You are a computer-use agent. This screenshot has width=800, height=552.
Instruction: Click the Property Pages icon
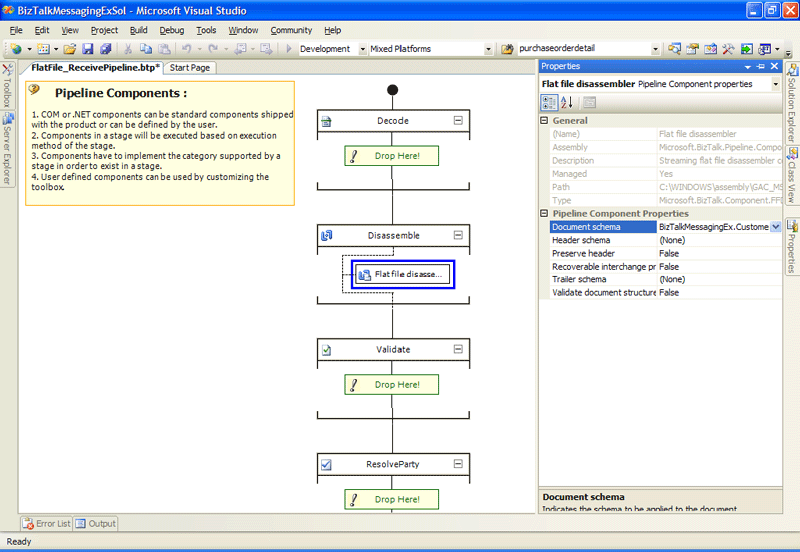[589, 103]
